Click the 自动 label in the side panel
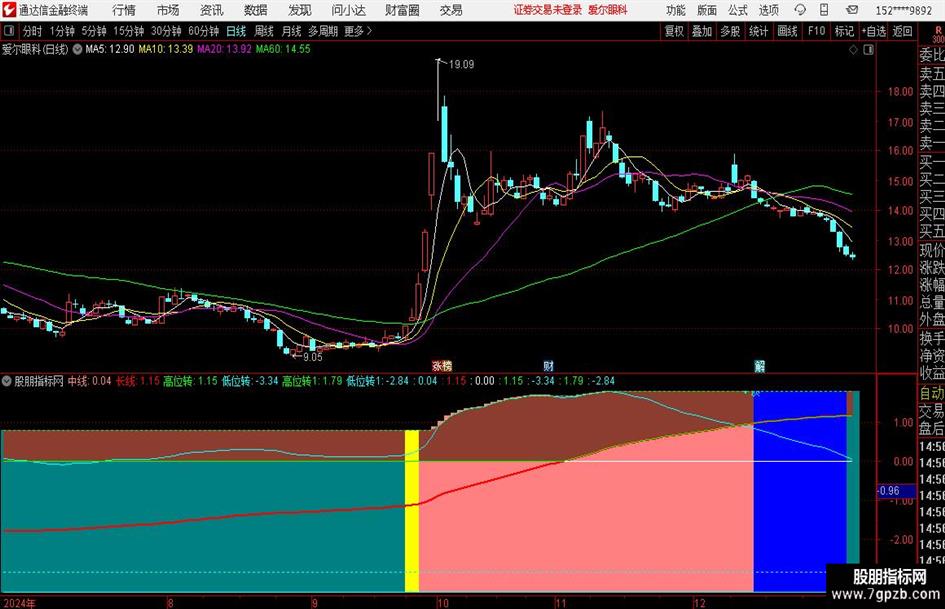945x609 pixels. point(932,393)
